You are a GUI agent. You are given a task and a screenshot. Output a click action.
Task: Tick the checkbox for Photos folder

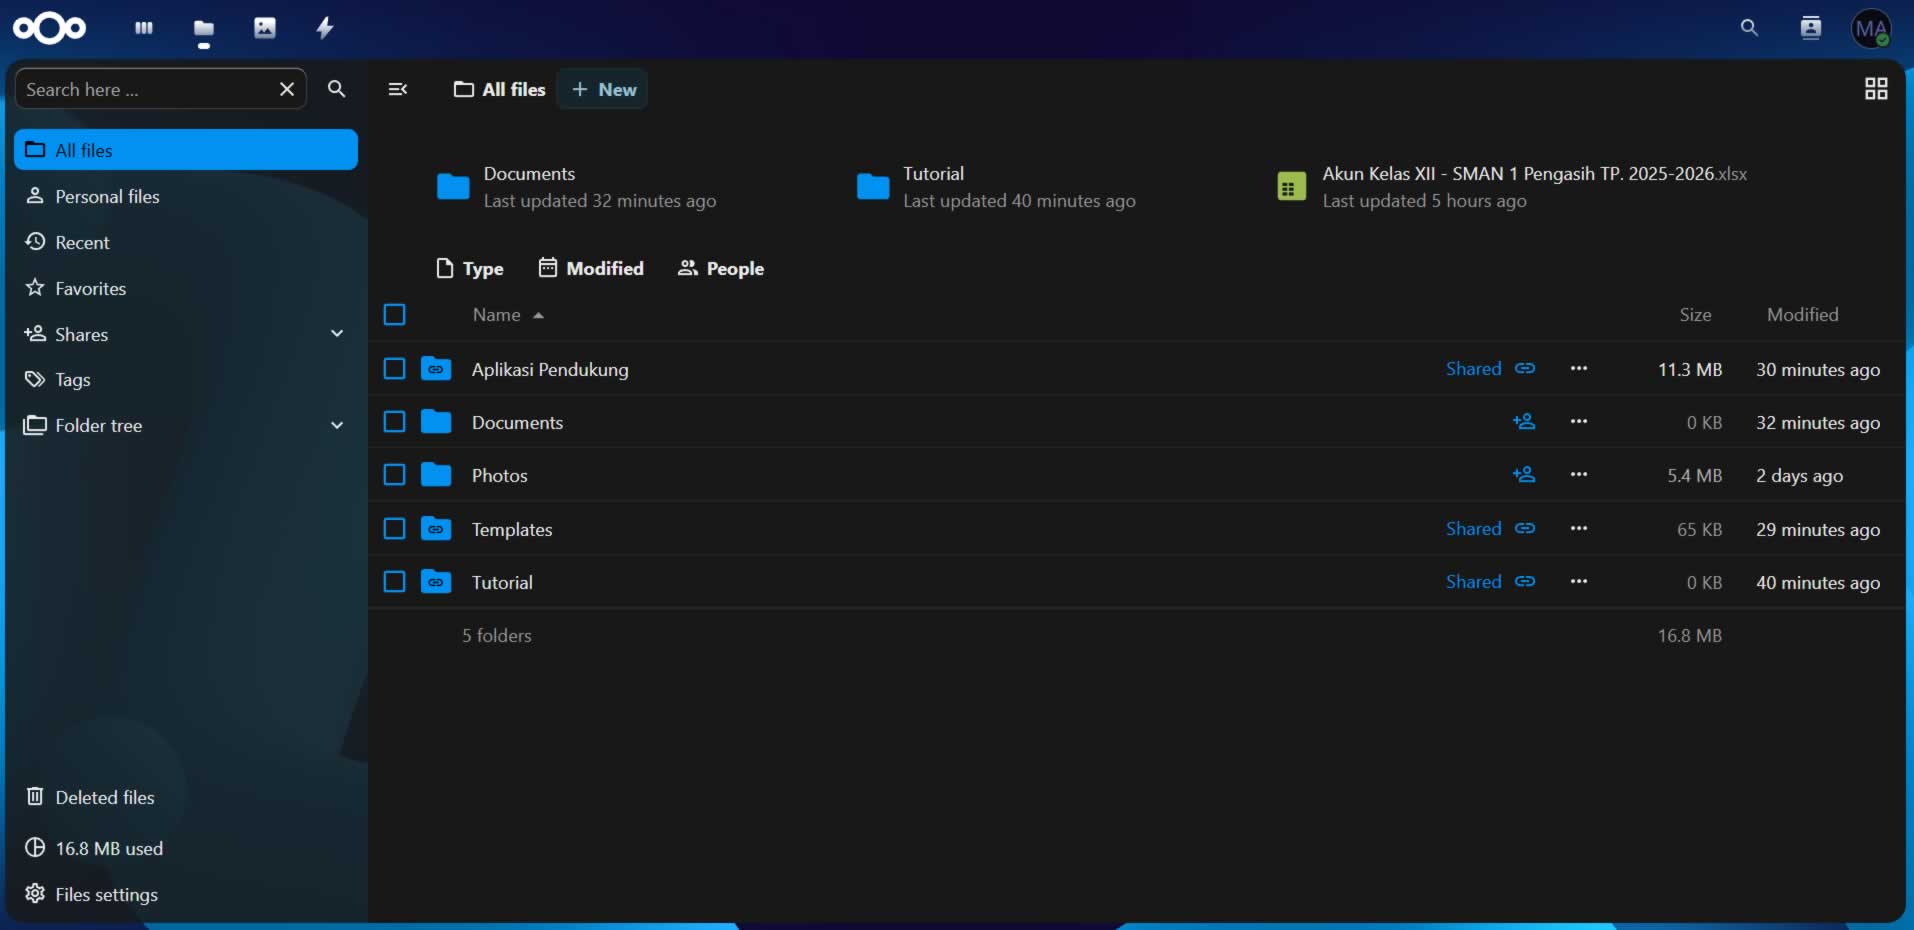pyautogui.click(x=395, y=475)
